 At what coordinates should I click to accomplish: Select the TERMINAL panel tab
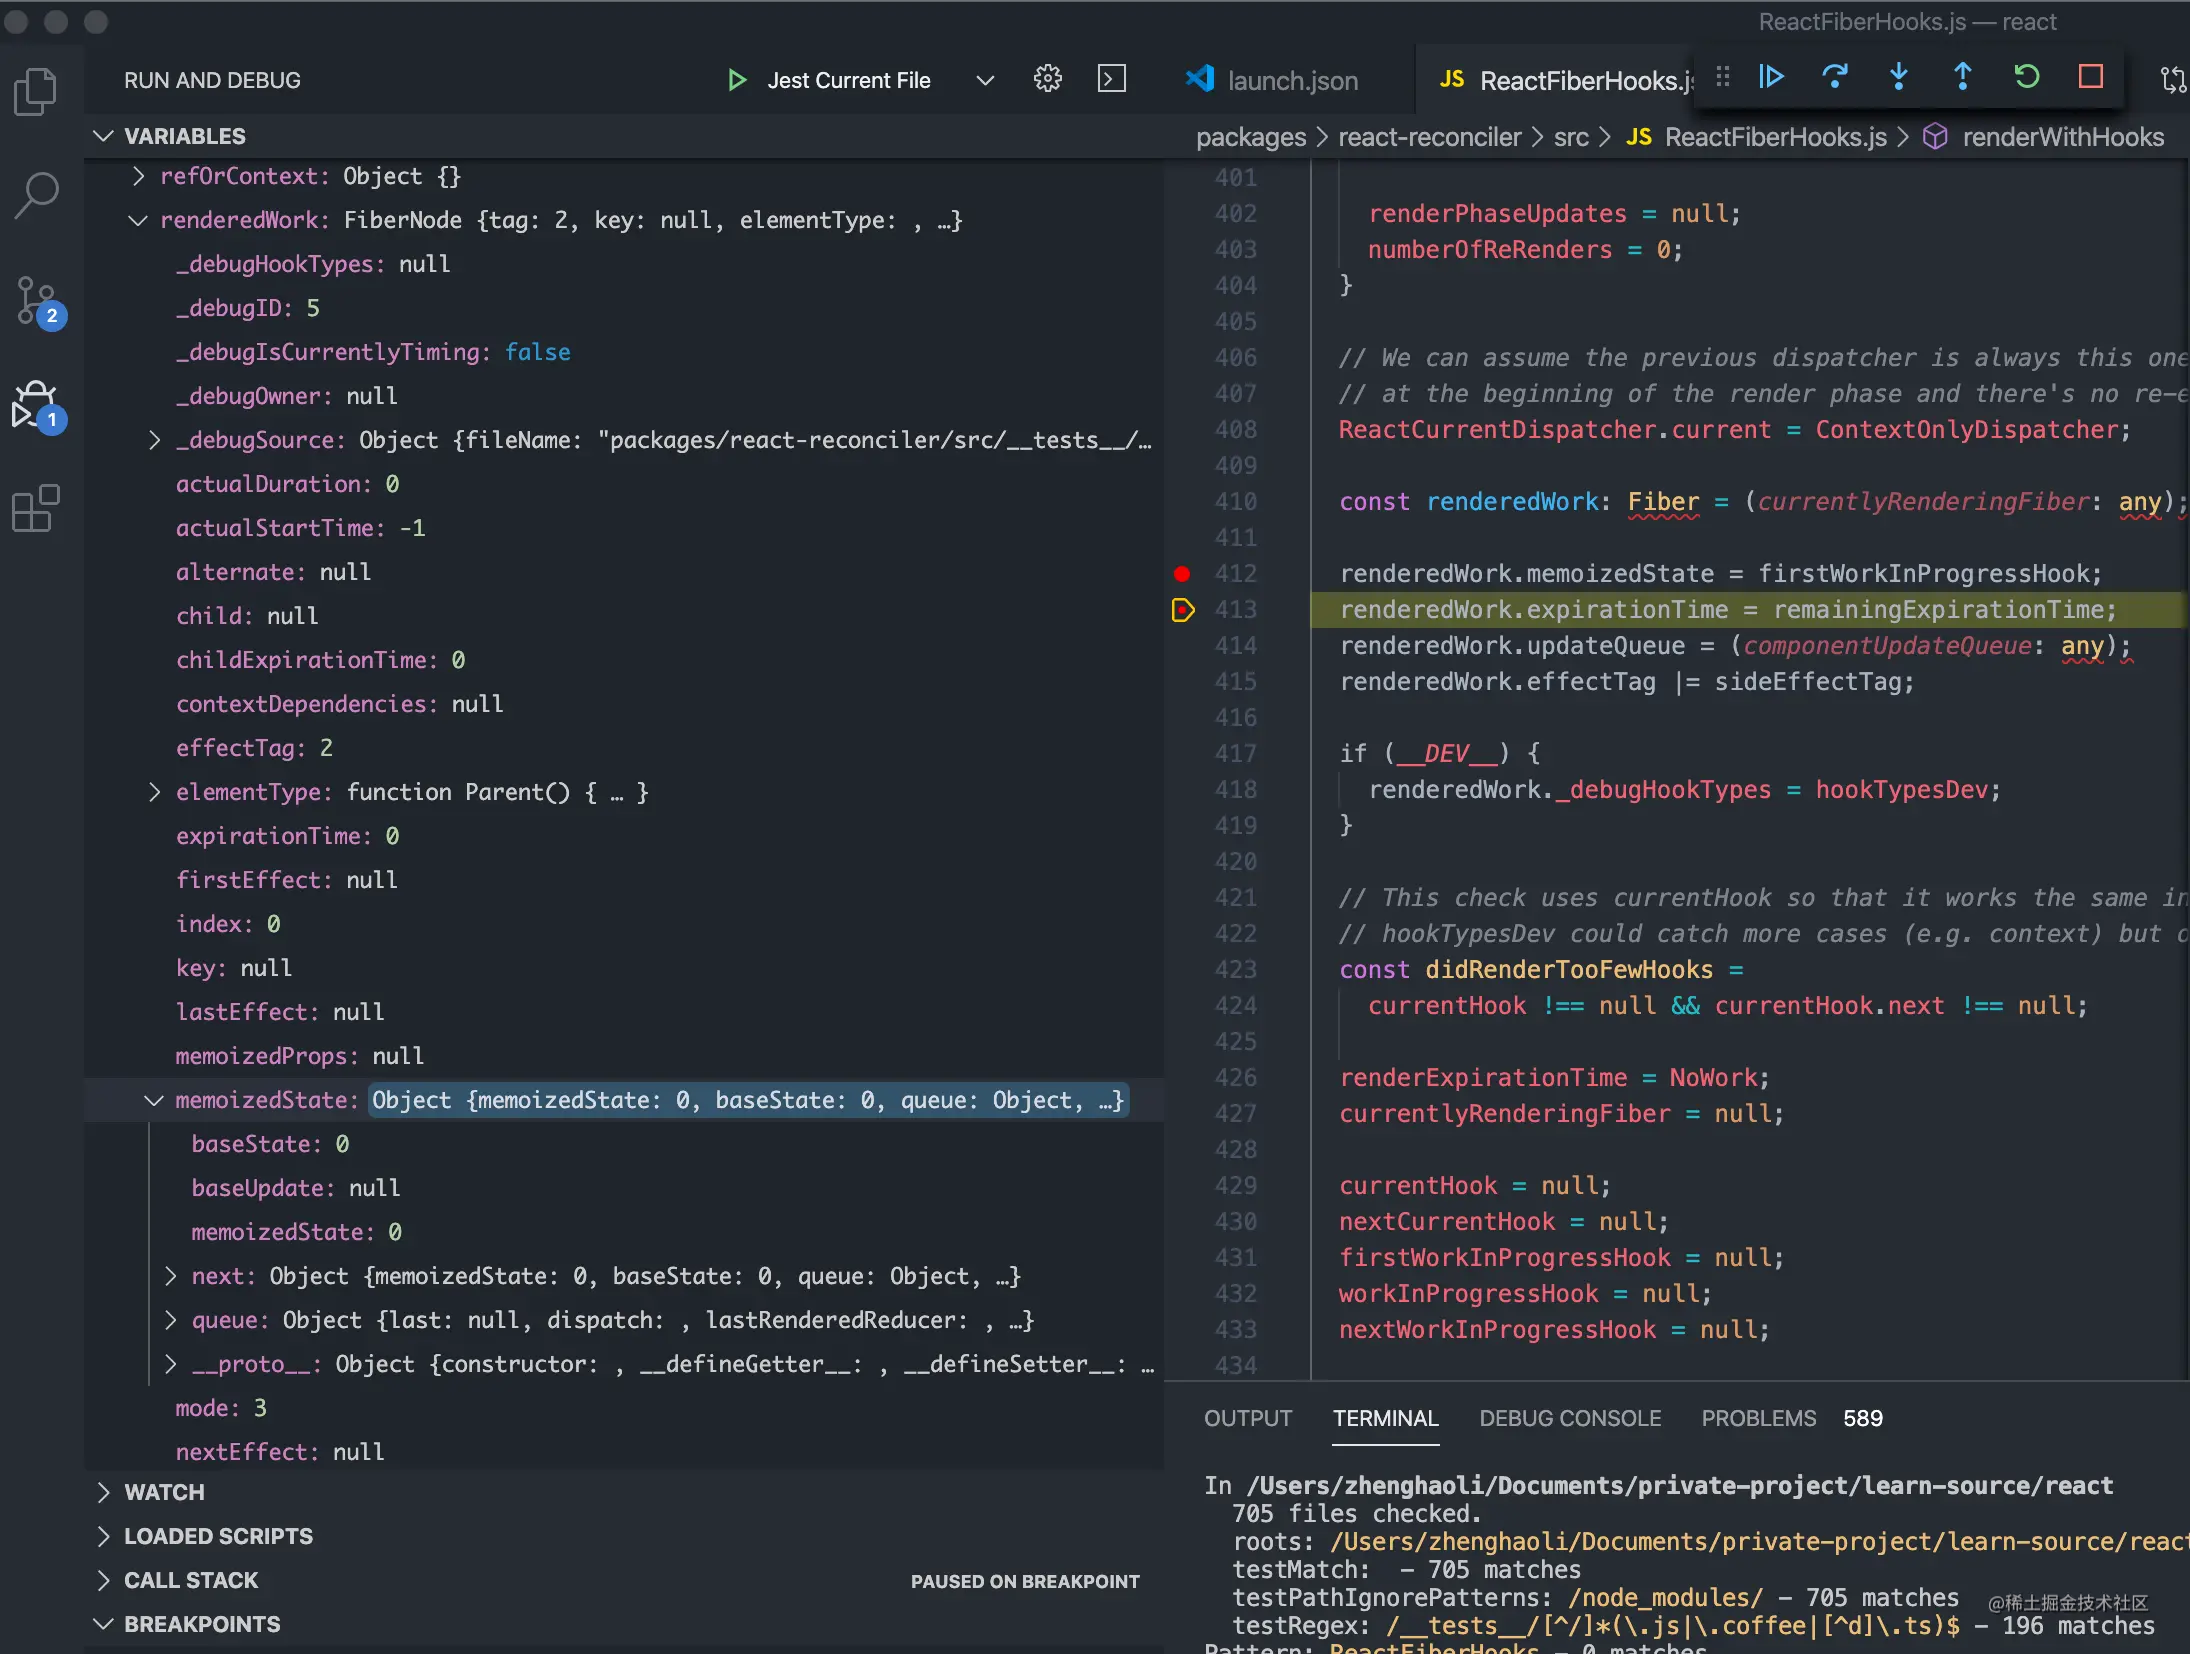[x=1385, y=1418]
